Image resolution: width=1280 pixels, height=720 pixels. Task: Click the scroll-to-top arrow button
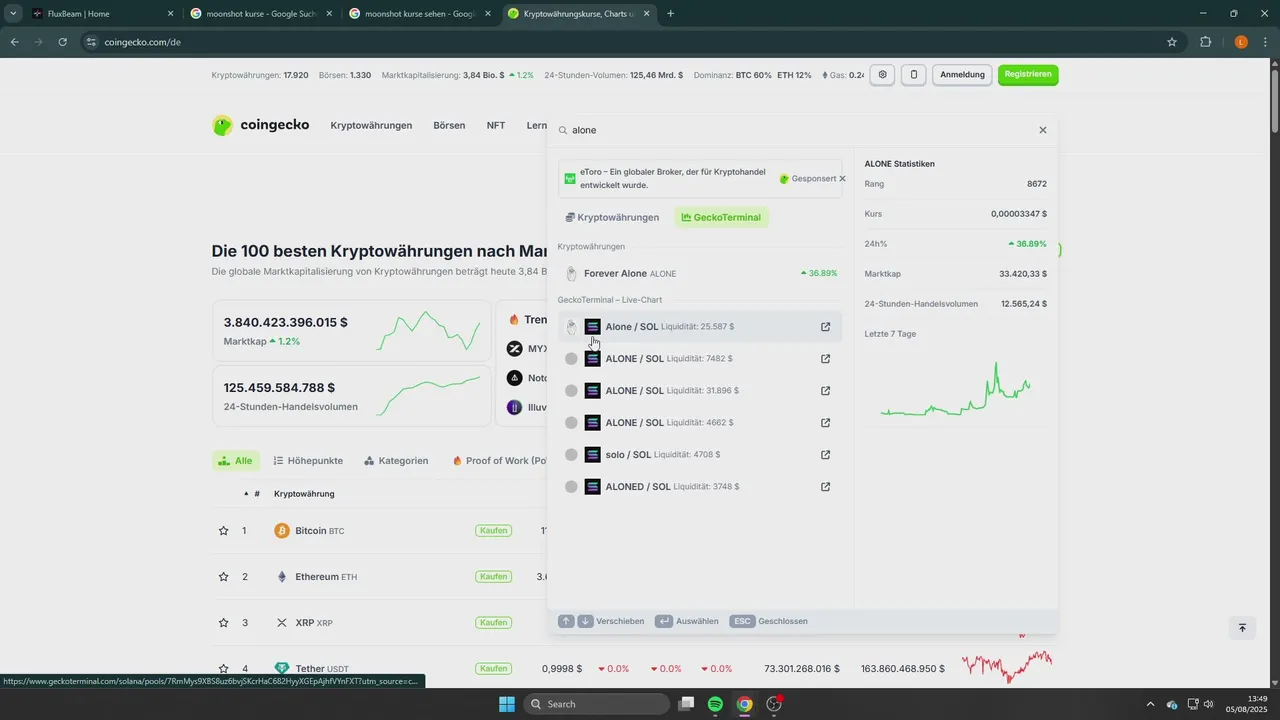coord(1242,628)
